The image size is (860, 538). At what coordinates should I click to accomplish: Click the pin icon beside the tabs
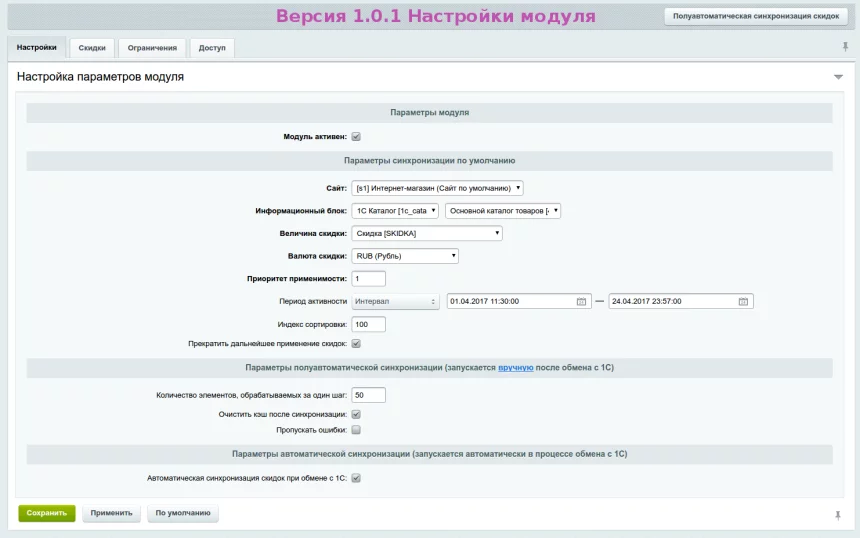(x=845, y=47)
